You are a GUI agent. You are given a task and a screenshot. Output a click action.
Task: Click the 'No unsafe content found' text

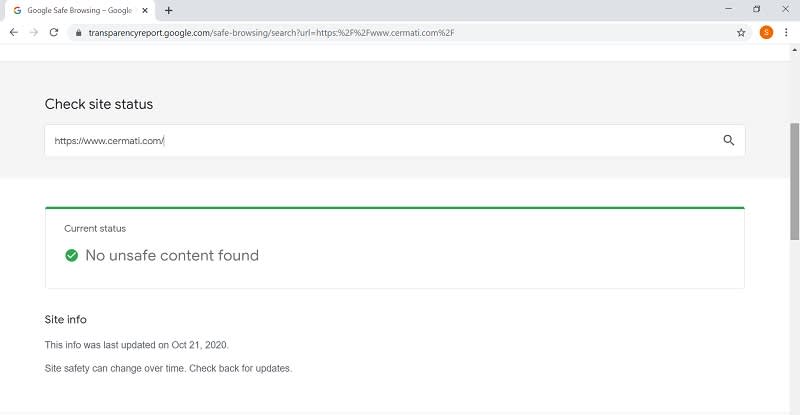click(x=172, y=255)
